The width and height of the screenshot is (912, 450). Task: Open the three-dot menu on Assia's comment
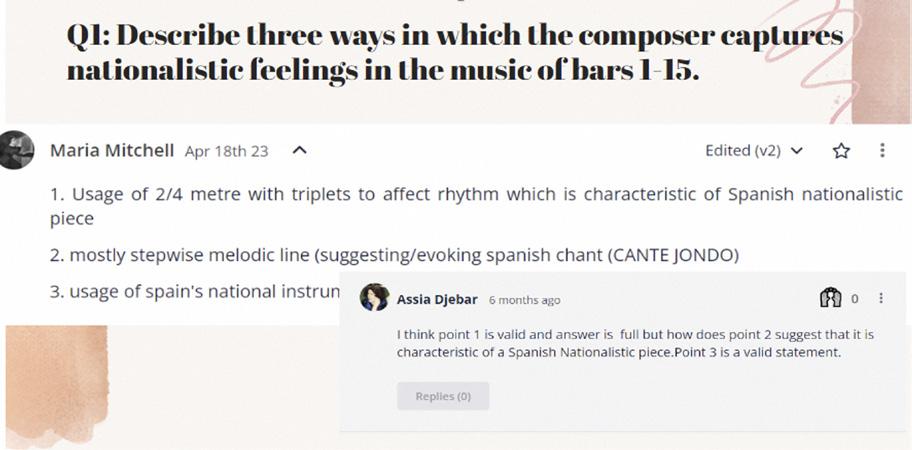pos(881,298)
